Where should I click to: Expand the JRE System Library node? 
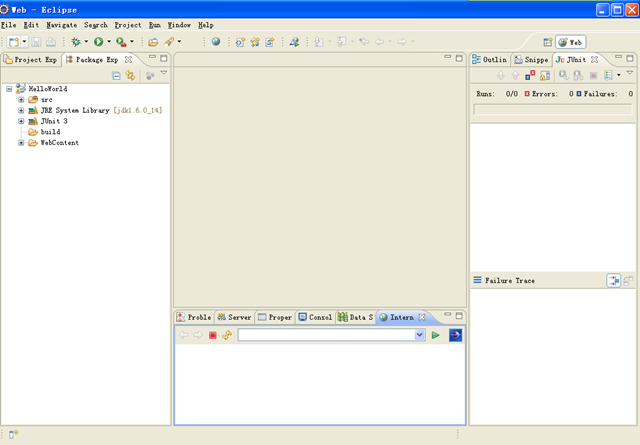click(21, 110)
